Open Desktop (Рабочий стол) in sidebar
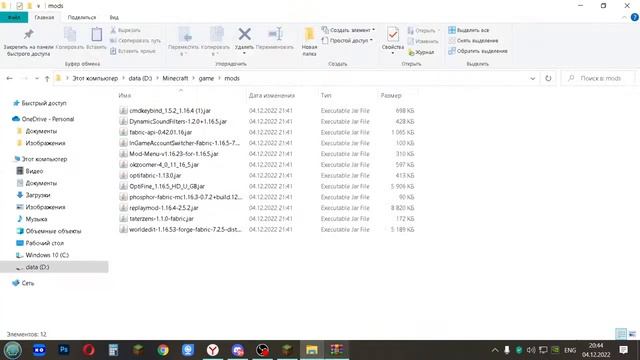 (x=44, y=243)
